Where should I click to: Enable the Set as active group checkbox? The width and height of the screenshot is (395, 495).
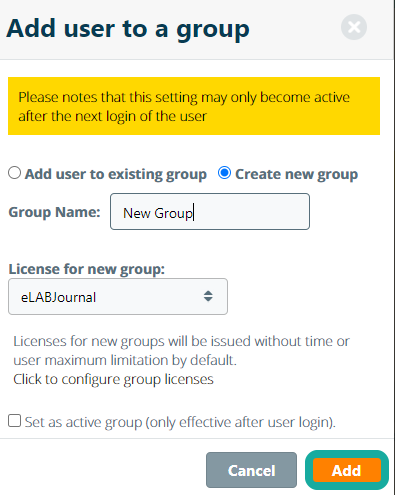click(x=15, y=421)
